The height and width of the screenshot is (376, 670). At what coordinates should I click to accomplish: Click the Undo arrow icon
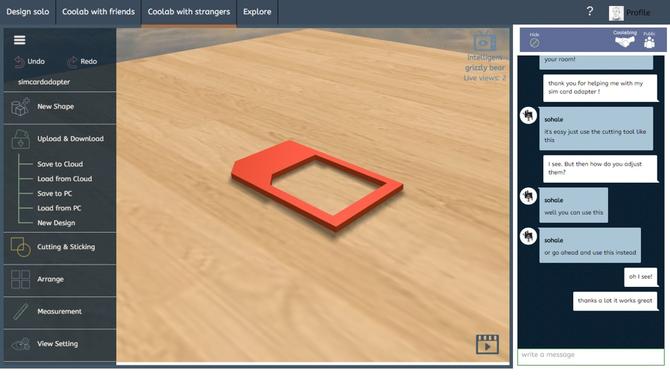point(19,62)
